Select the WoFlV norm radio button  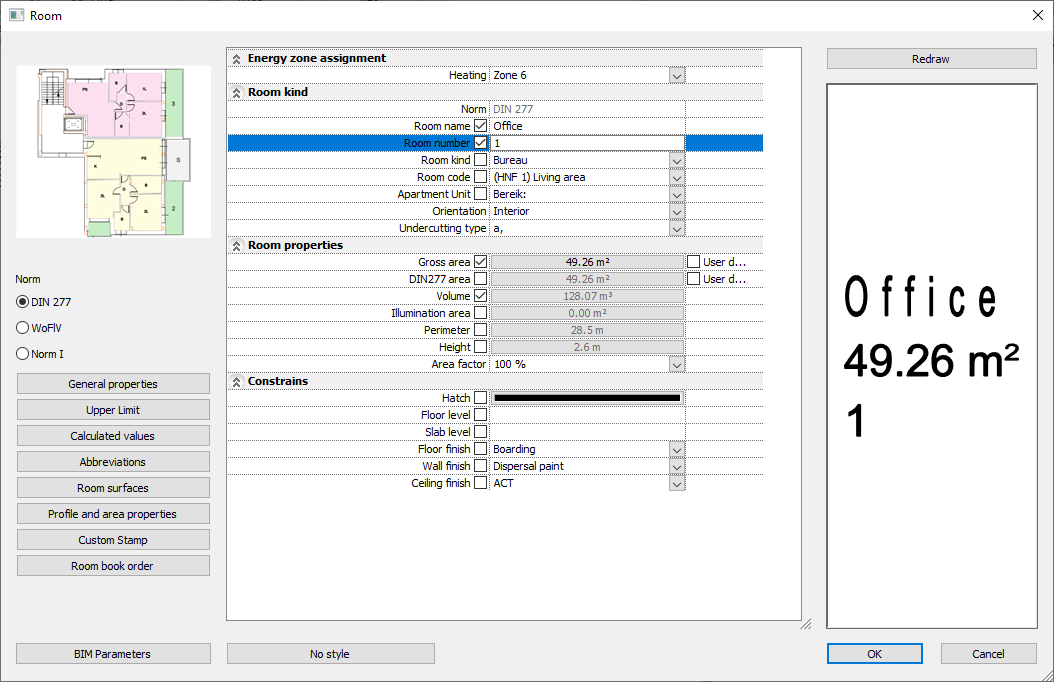tap(23, 328)
